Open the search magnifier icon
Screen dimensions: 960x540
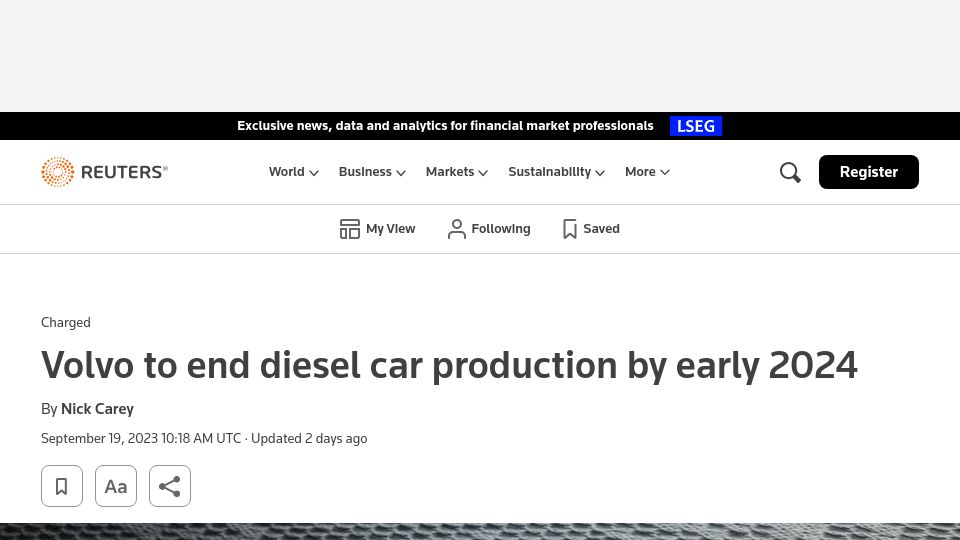[790, 172]
